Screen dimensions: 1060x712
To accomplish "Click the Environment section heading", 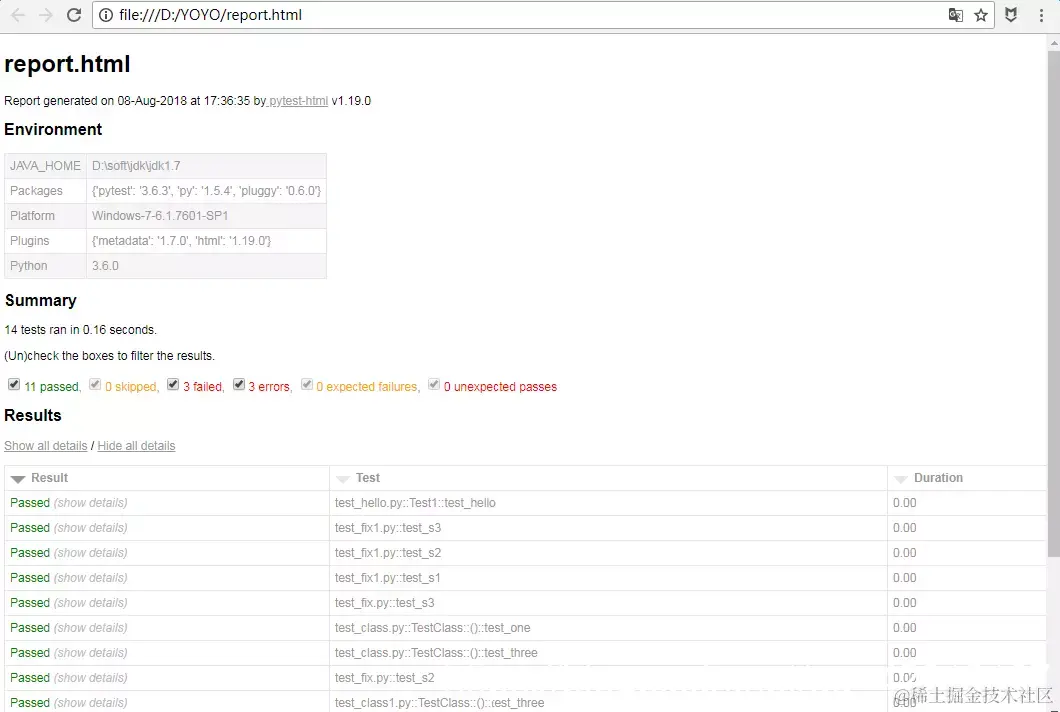I will (x=53, y=129).
